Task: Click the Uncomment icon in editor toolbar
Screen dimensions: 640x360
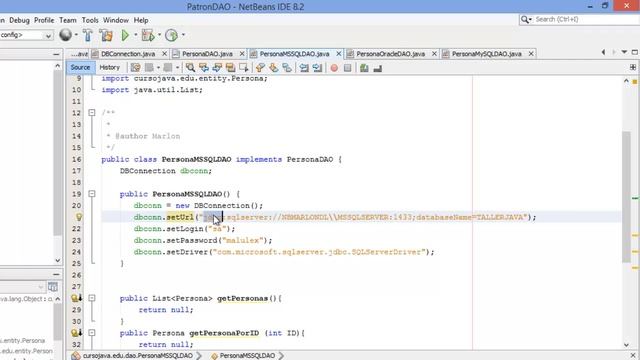Action: [378, 68]
